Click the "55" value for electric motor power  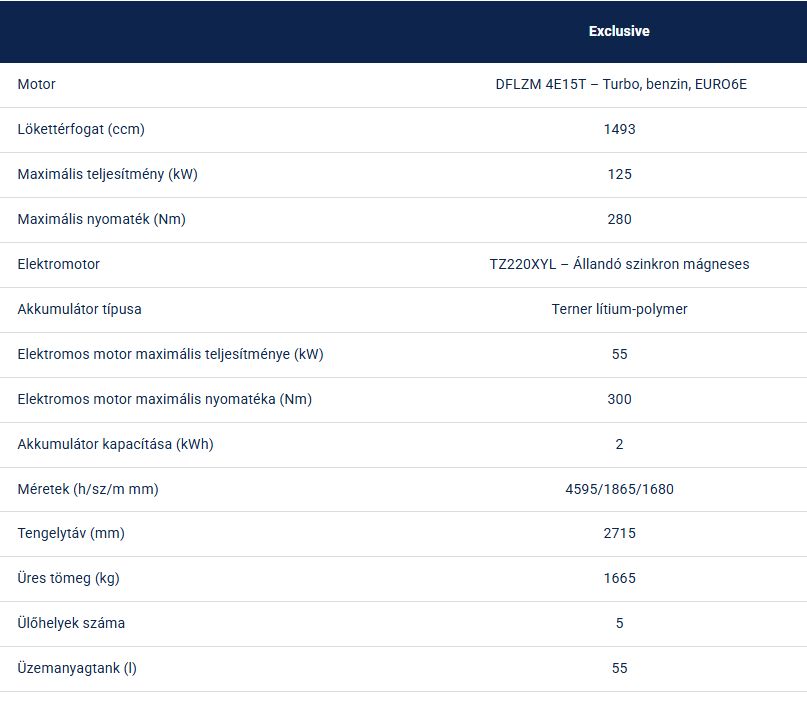click(x=619, y=355)
